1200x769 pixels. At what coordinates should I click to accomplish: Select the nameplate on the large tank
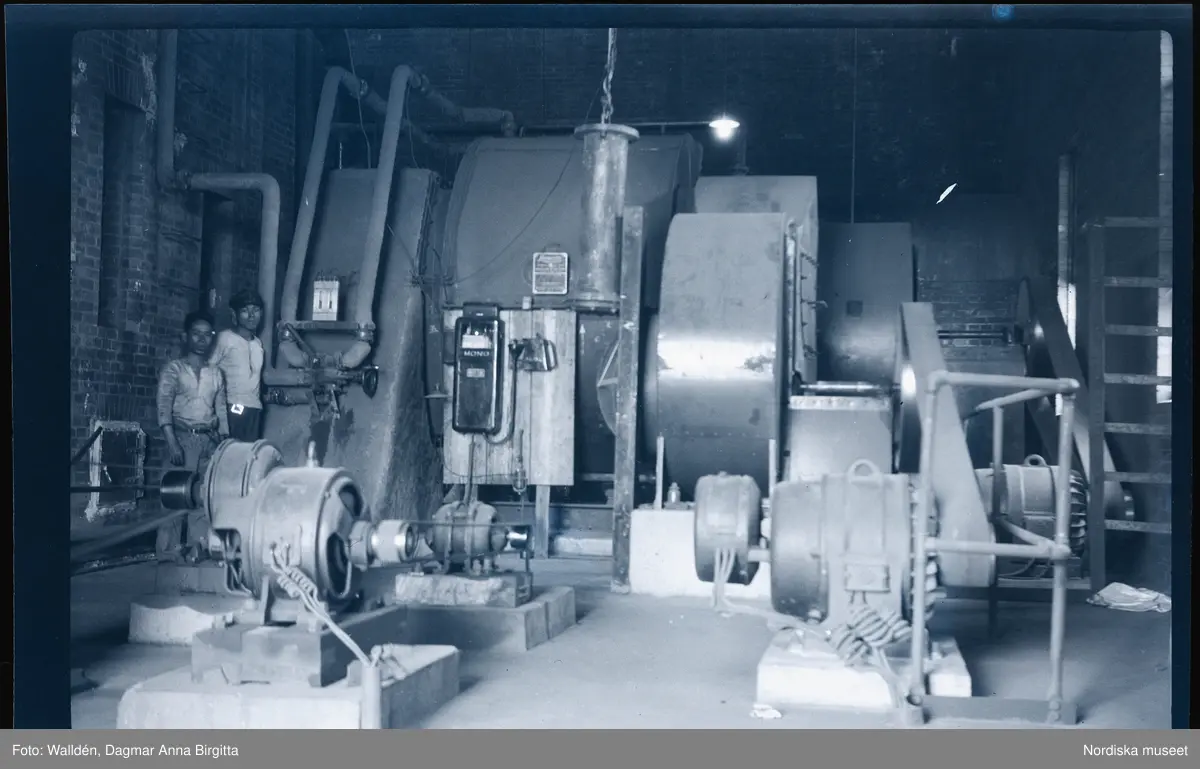pyautogui.click(x=549, y=273)
